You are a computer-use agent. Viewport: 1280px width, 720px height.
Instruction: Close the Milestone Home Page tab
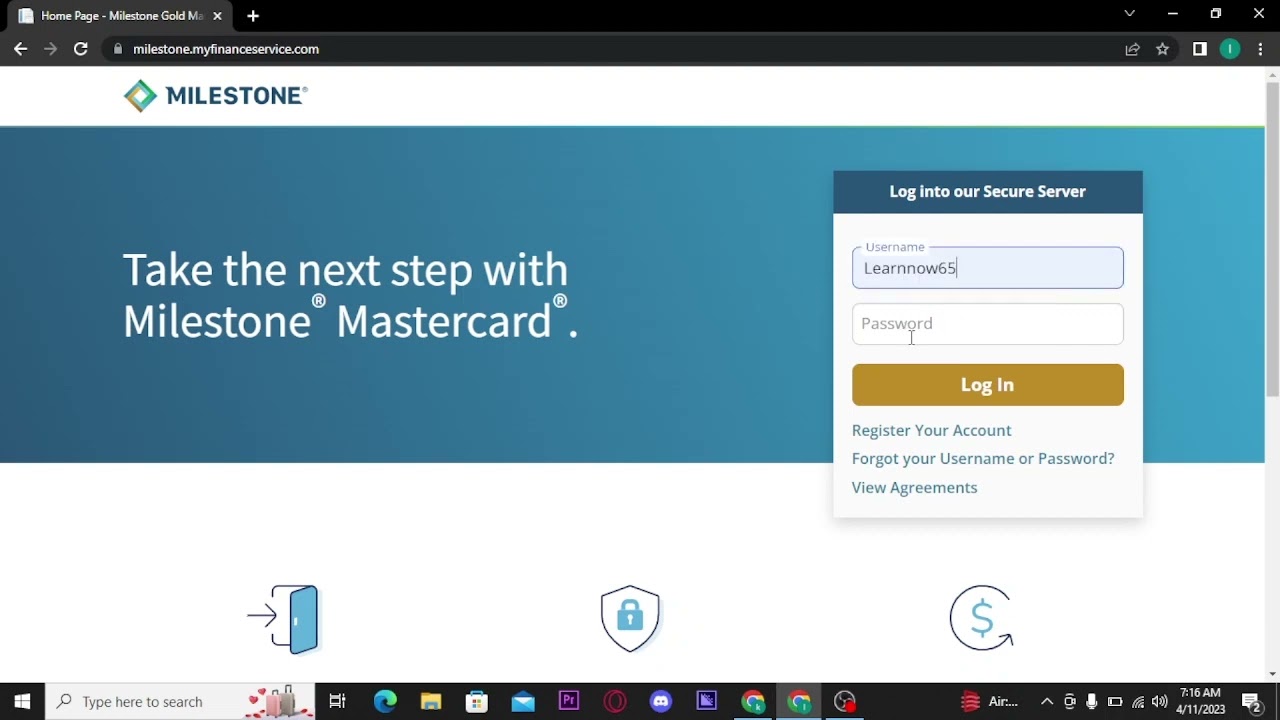[217, 16]
